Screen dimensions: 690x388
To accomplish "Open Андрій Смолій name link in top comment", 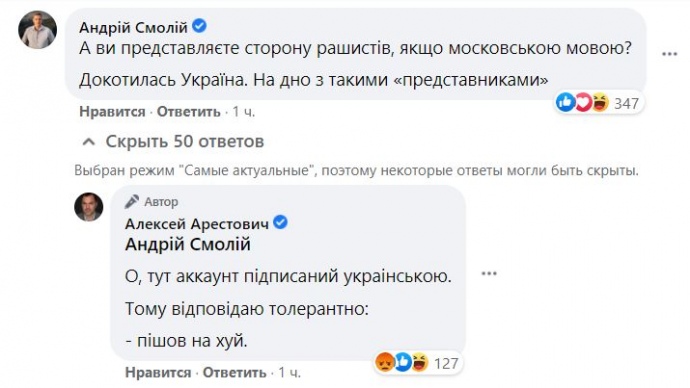I will point(133,27).
